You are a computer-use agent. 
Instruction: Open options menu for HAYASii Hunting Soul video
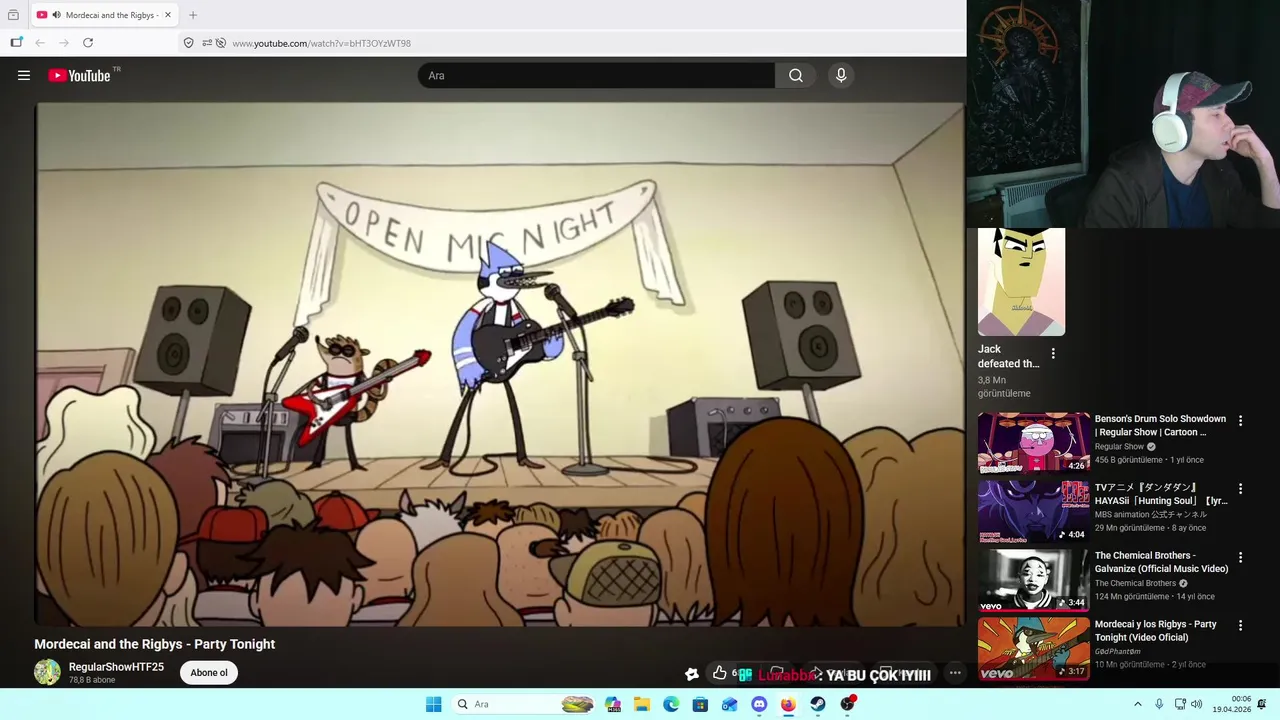click(x=1240, y=489)
